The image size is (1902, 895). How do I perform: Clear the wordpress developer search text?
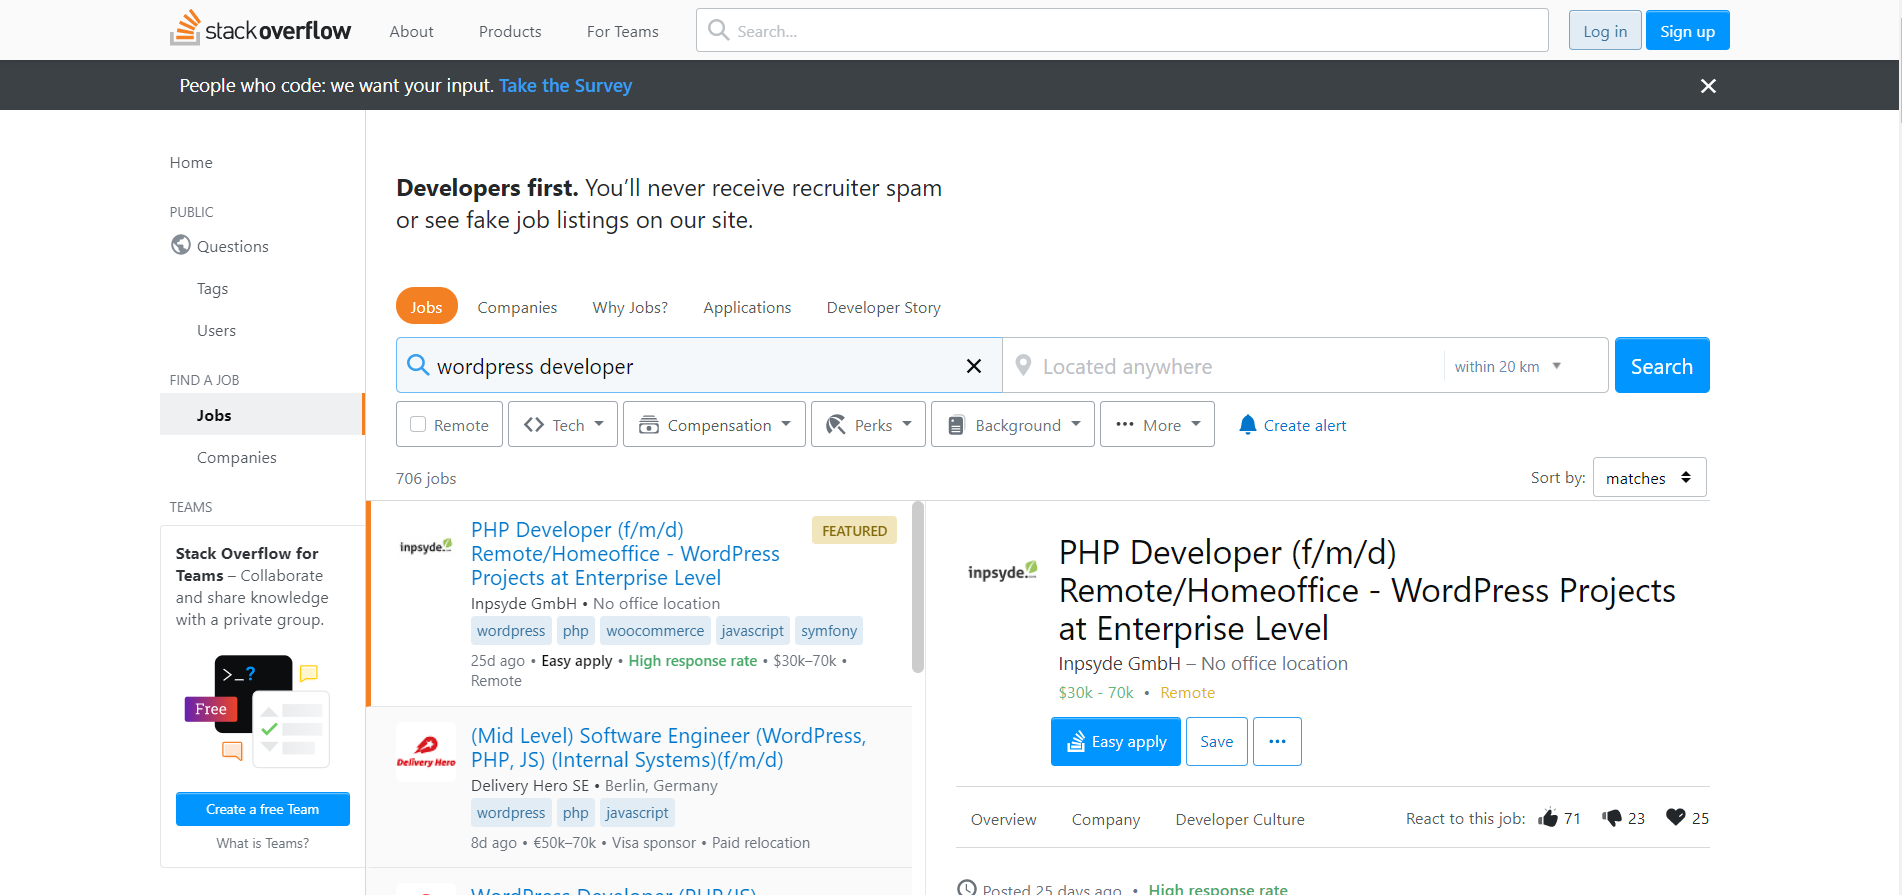pos(973,366)
